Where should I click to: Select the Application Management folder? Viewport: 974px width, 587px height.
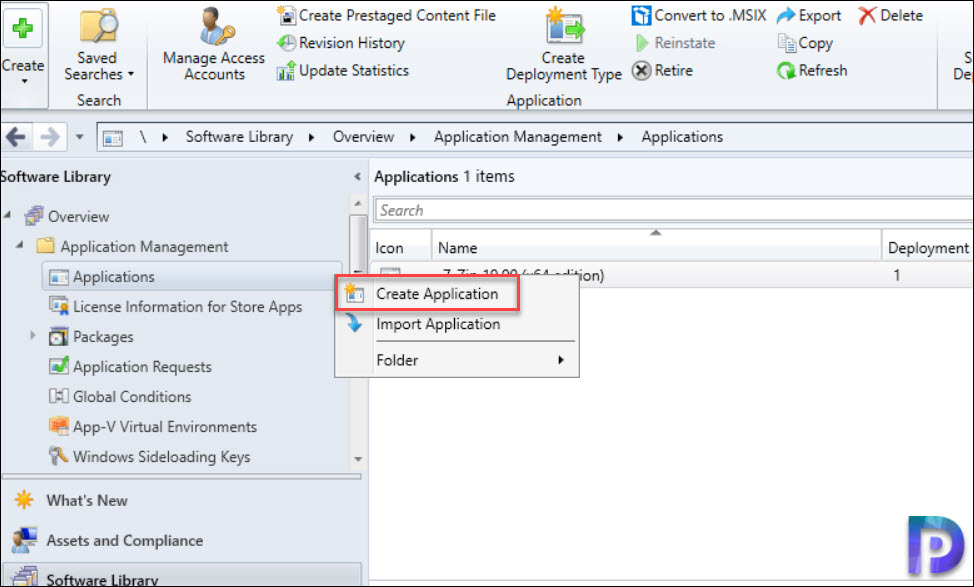144,247
